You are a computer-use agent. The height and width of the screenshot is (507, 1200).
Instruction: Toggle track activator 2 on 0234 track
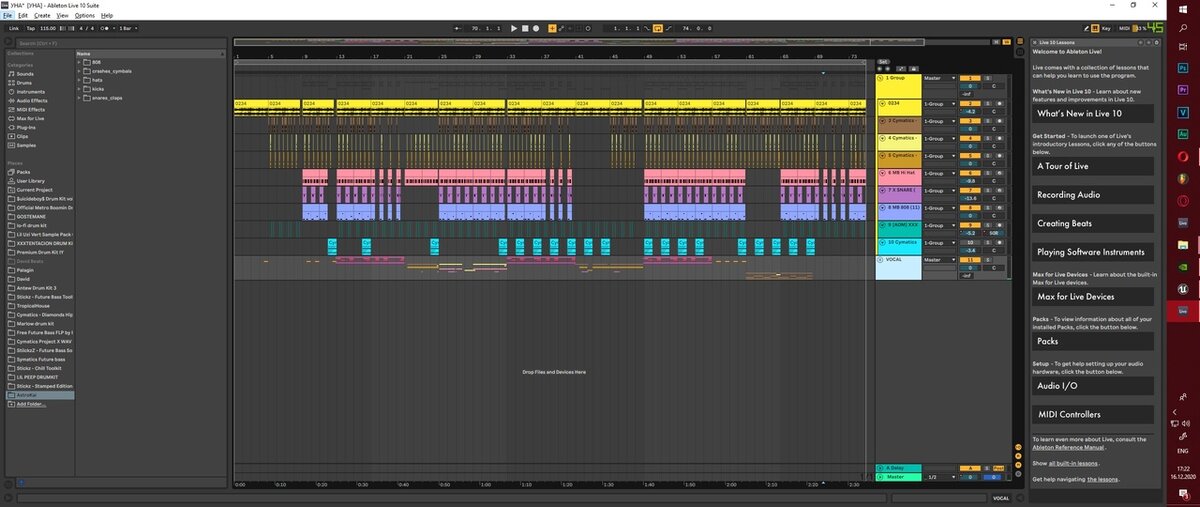point(970,103)
